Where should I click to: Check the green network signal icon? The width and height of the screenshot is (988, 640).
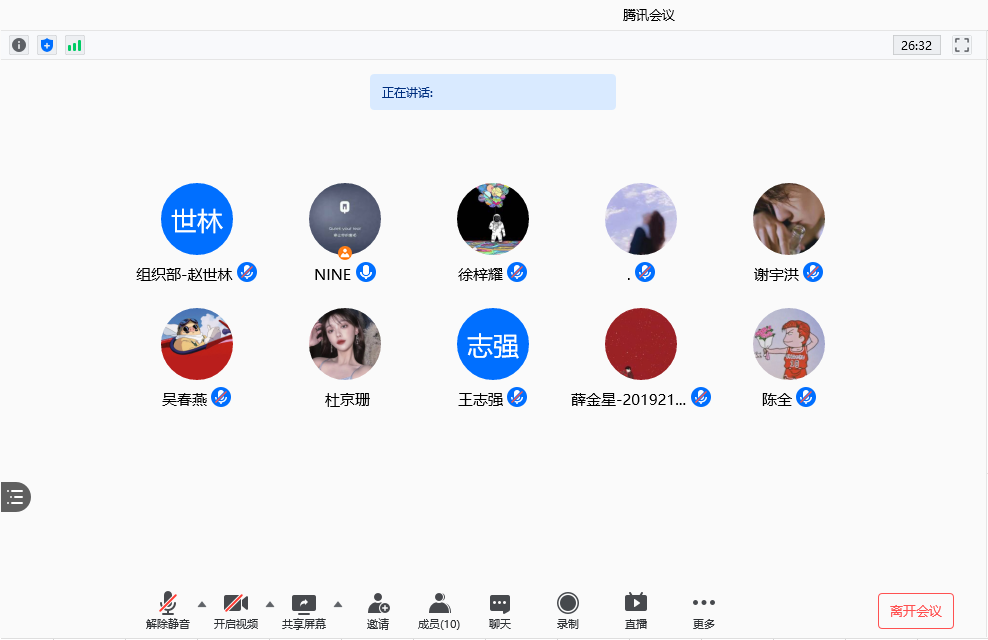coord(74,45)
